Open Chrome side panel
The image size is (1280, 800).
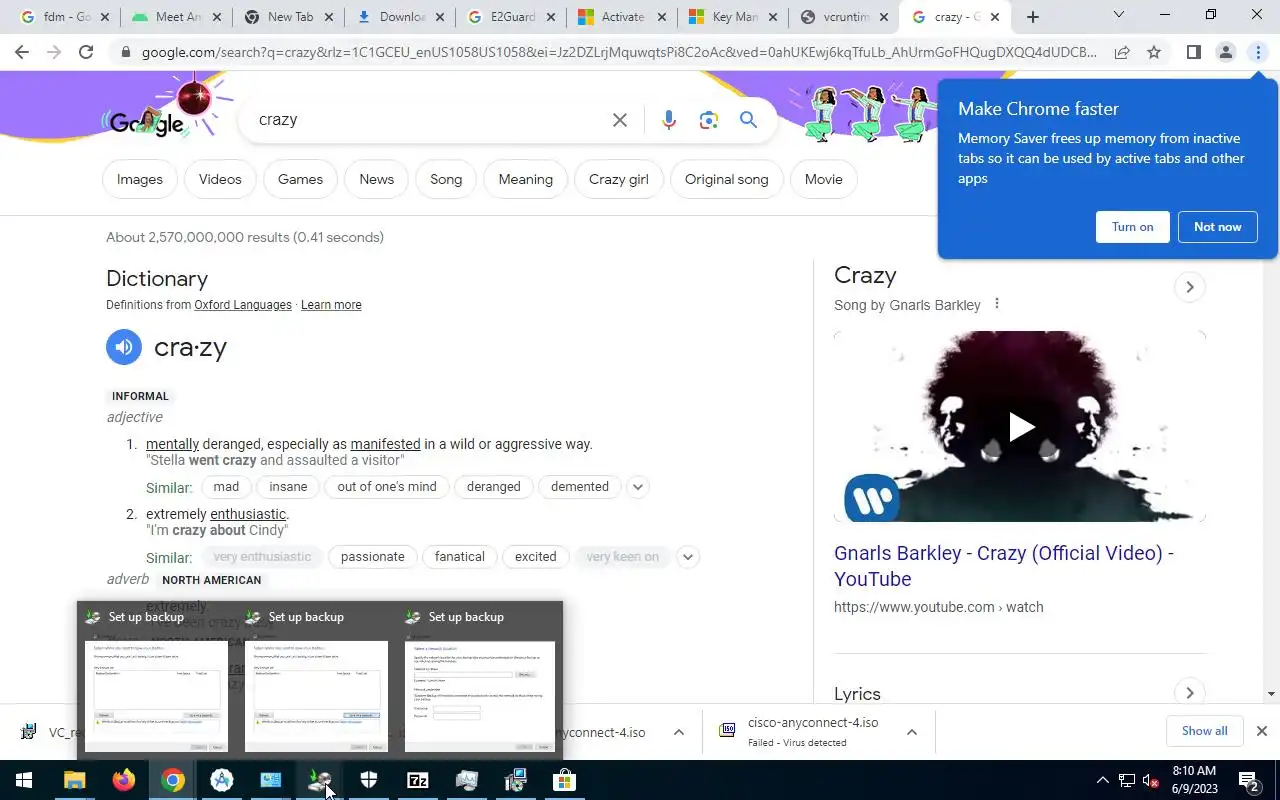click(x=1193, y=52)
